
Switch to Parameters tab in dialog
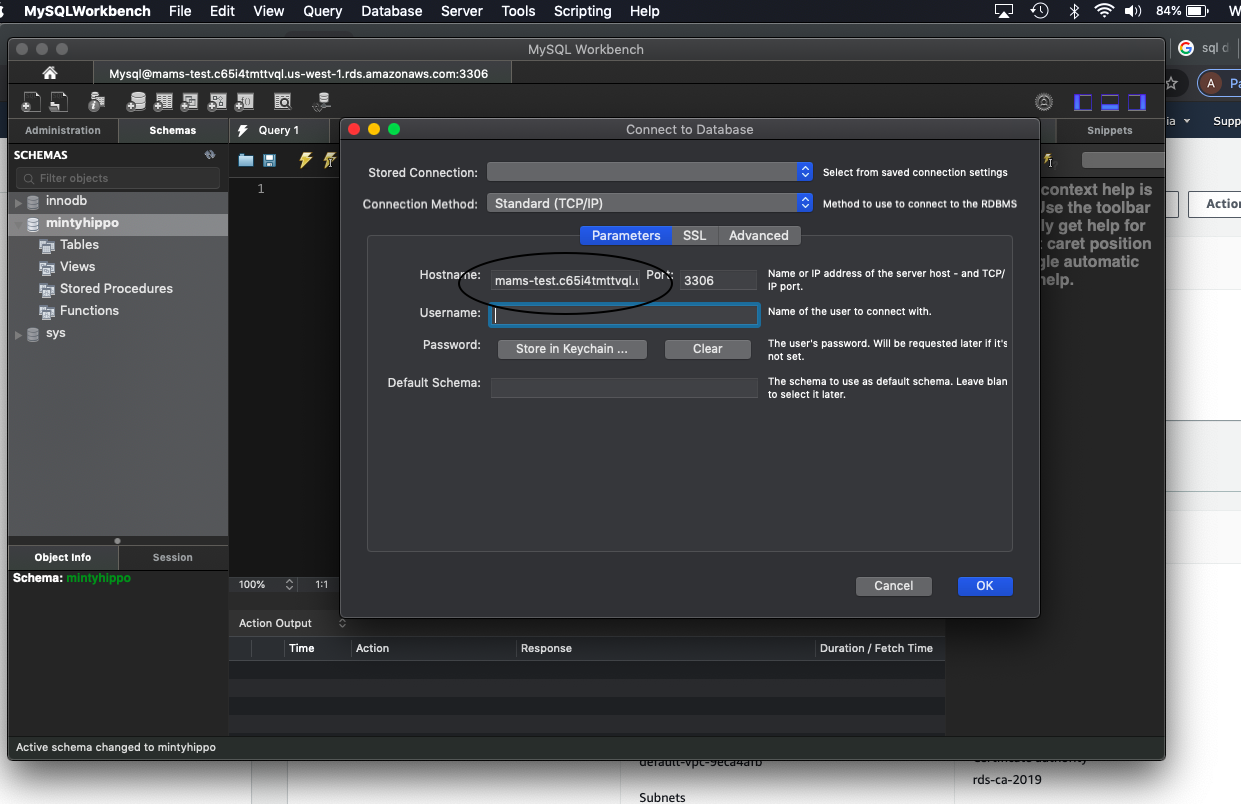(x=626, y=235)
